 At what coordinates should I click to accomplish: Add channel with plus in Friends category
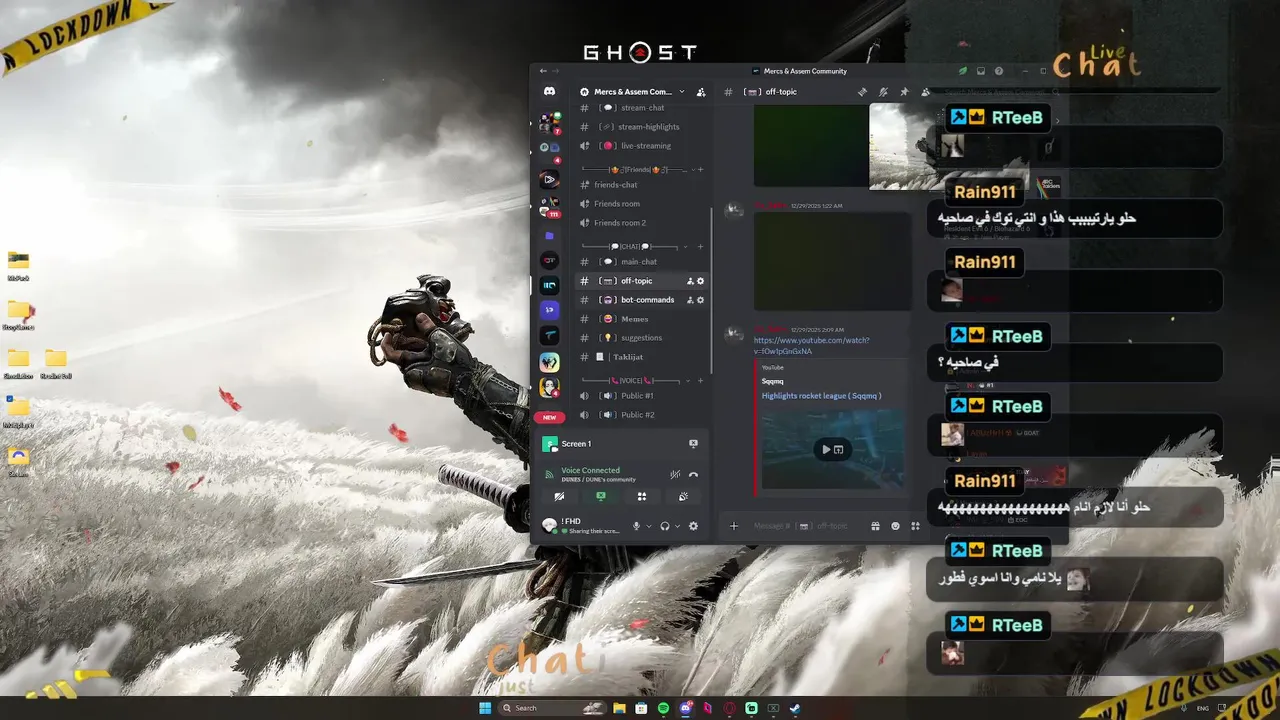point(700,170)
